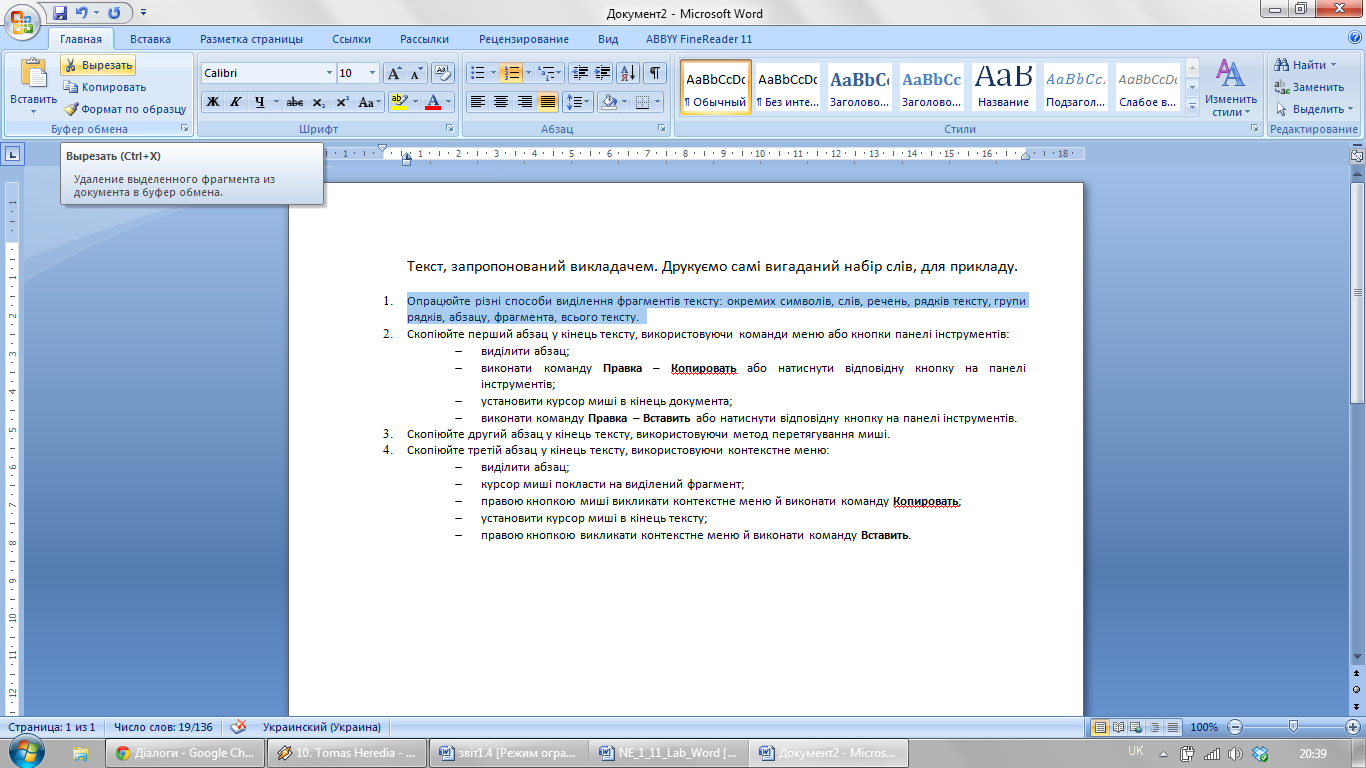Paste using the Вставить clipboard icon
The height and width of the screenshot is (768, 1366).
(x=34, y=72)
